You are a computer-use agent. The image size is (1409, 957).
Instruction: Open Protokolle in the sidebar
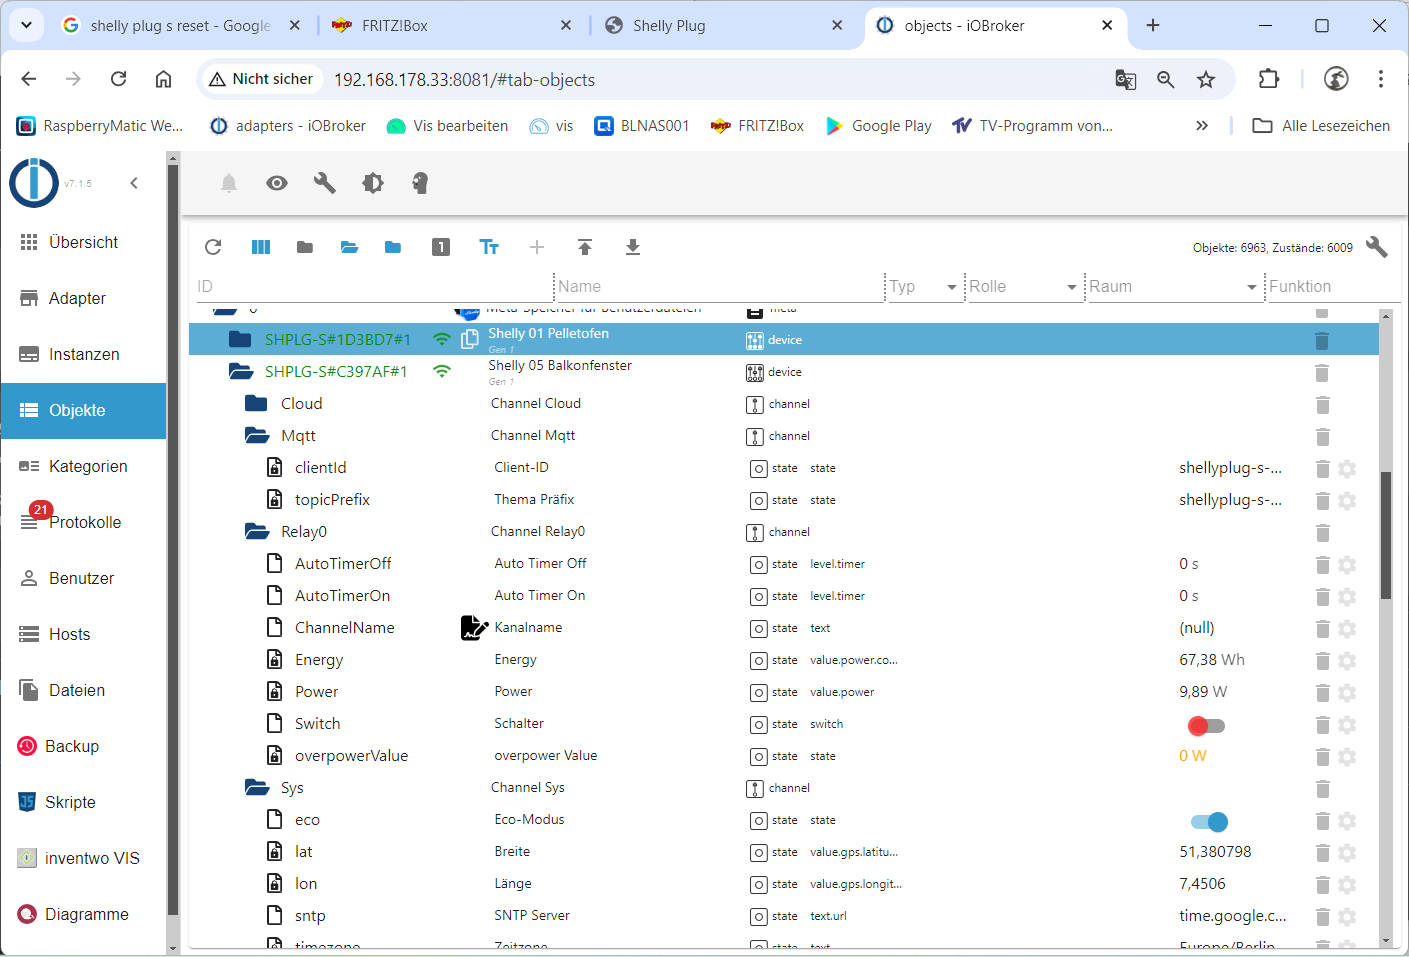(x=84, y=522)
